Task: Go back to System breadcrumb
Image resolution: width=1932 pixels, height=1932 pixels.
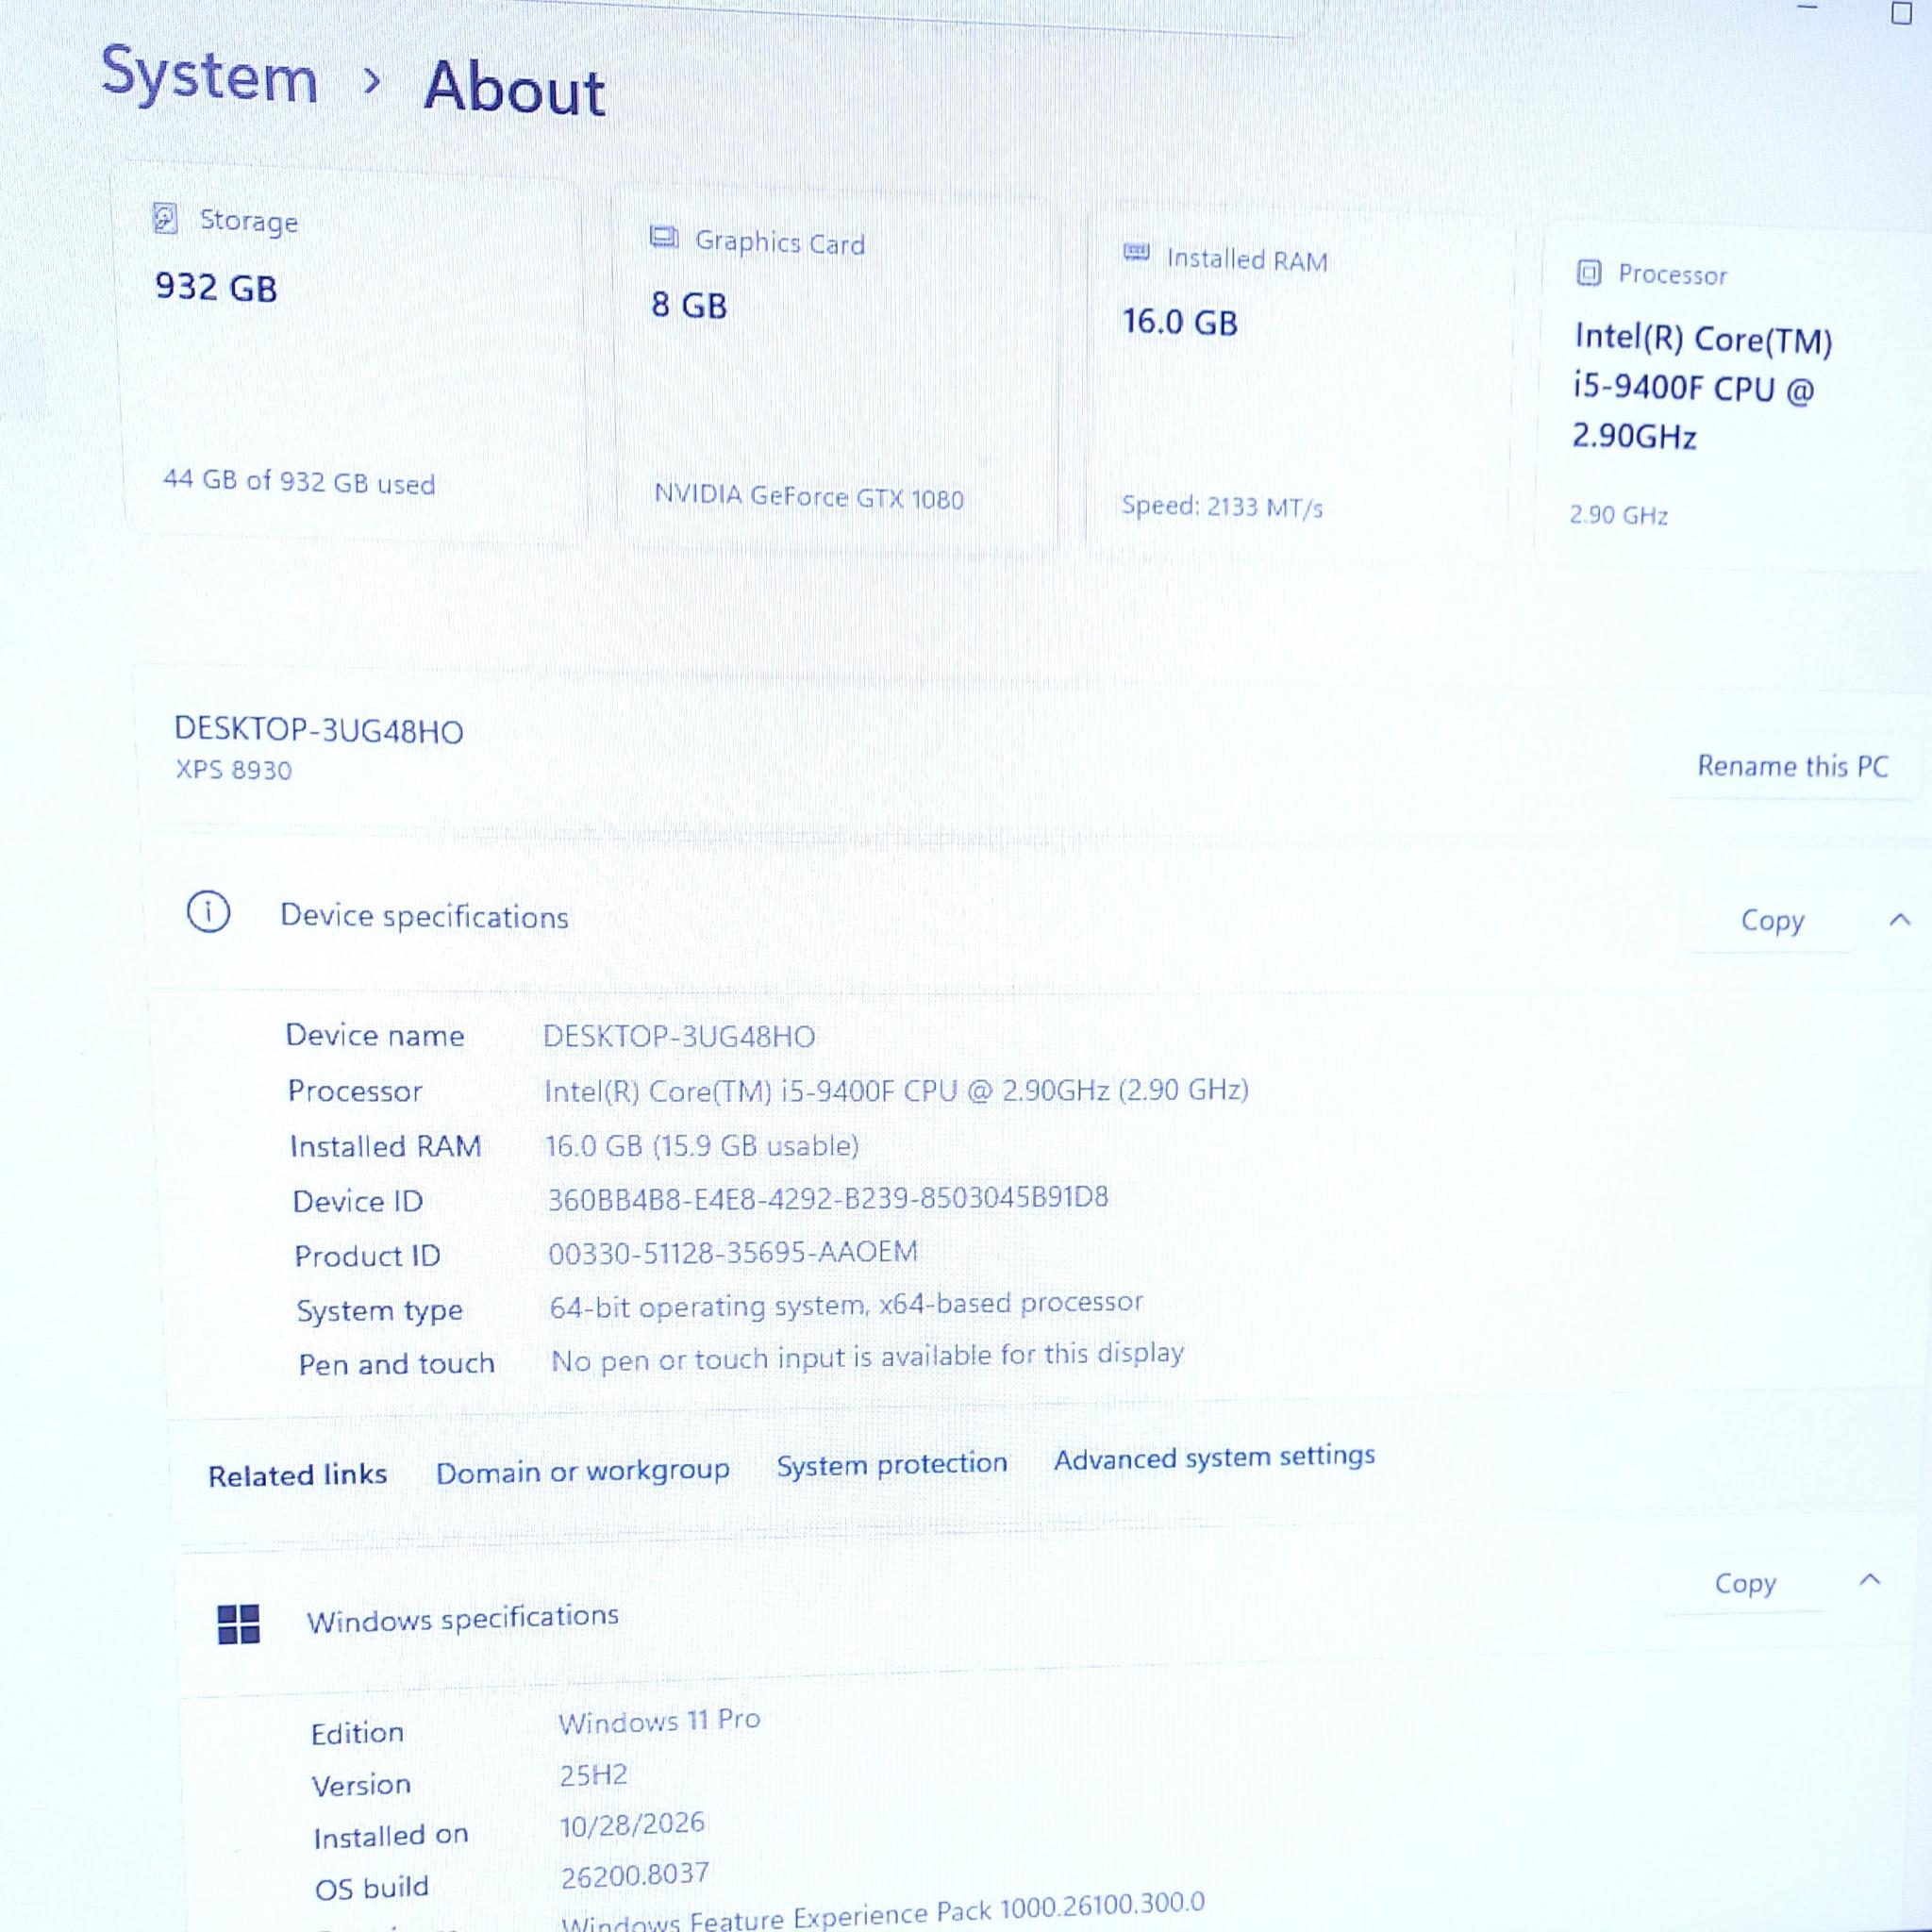Action: click(209, 75)
